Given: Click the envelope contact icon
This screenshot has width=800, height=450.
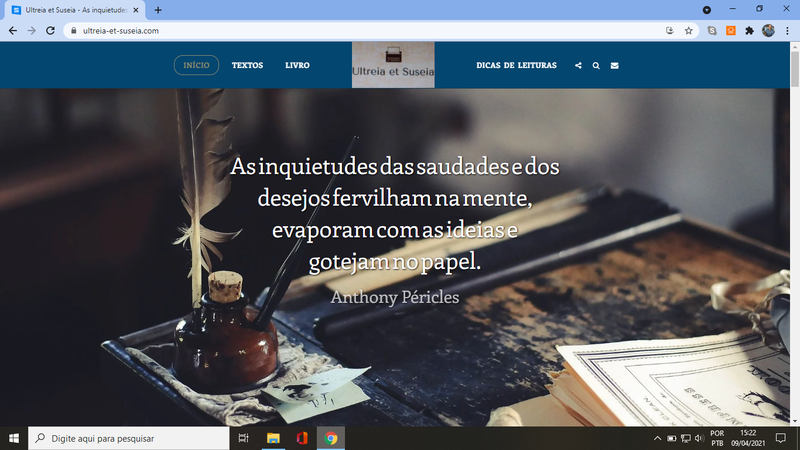Looking at the screenshot, I should click(x=614, y=66).
